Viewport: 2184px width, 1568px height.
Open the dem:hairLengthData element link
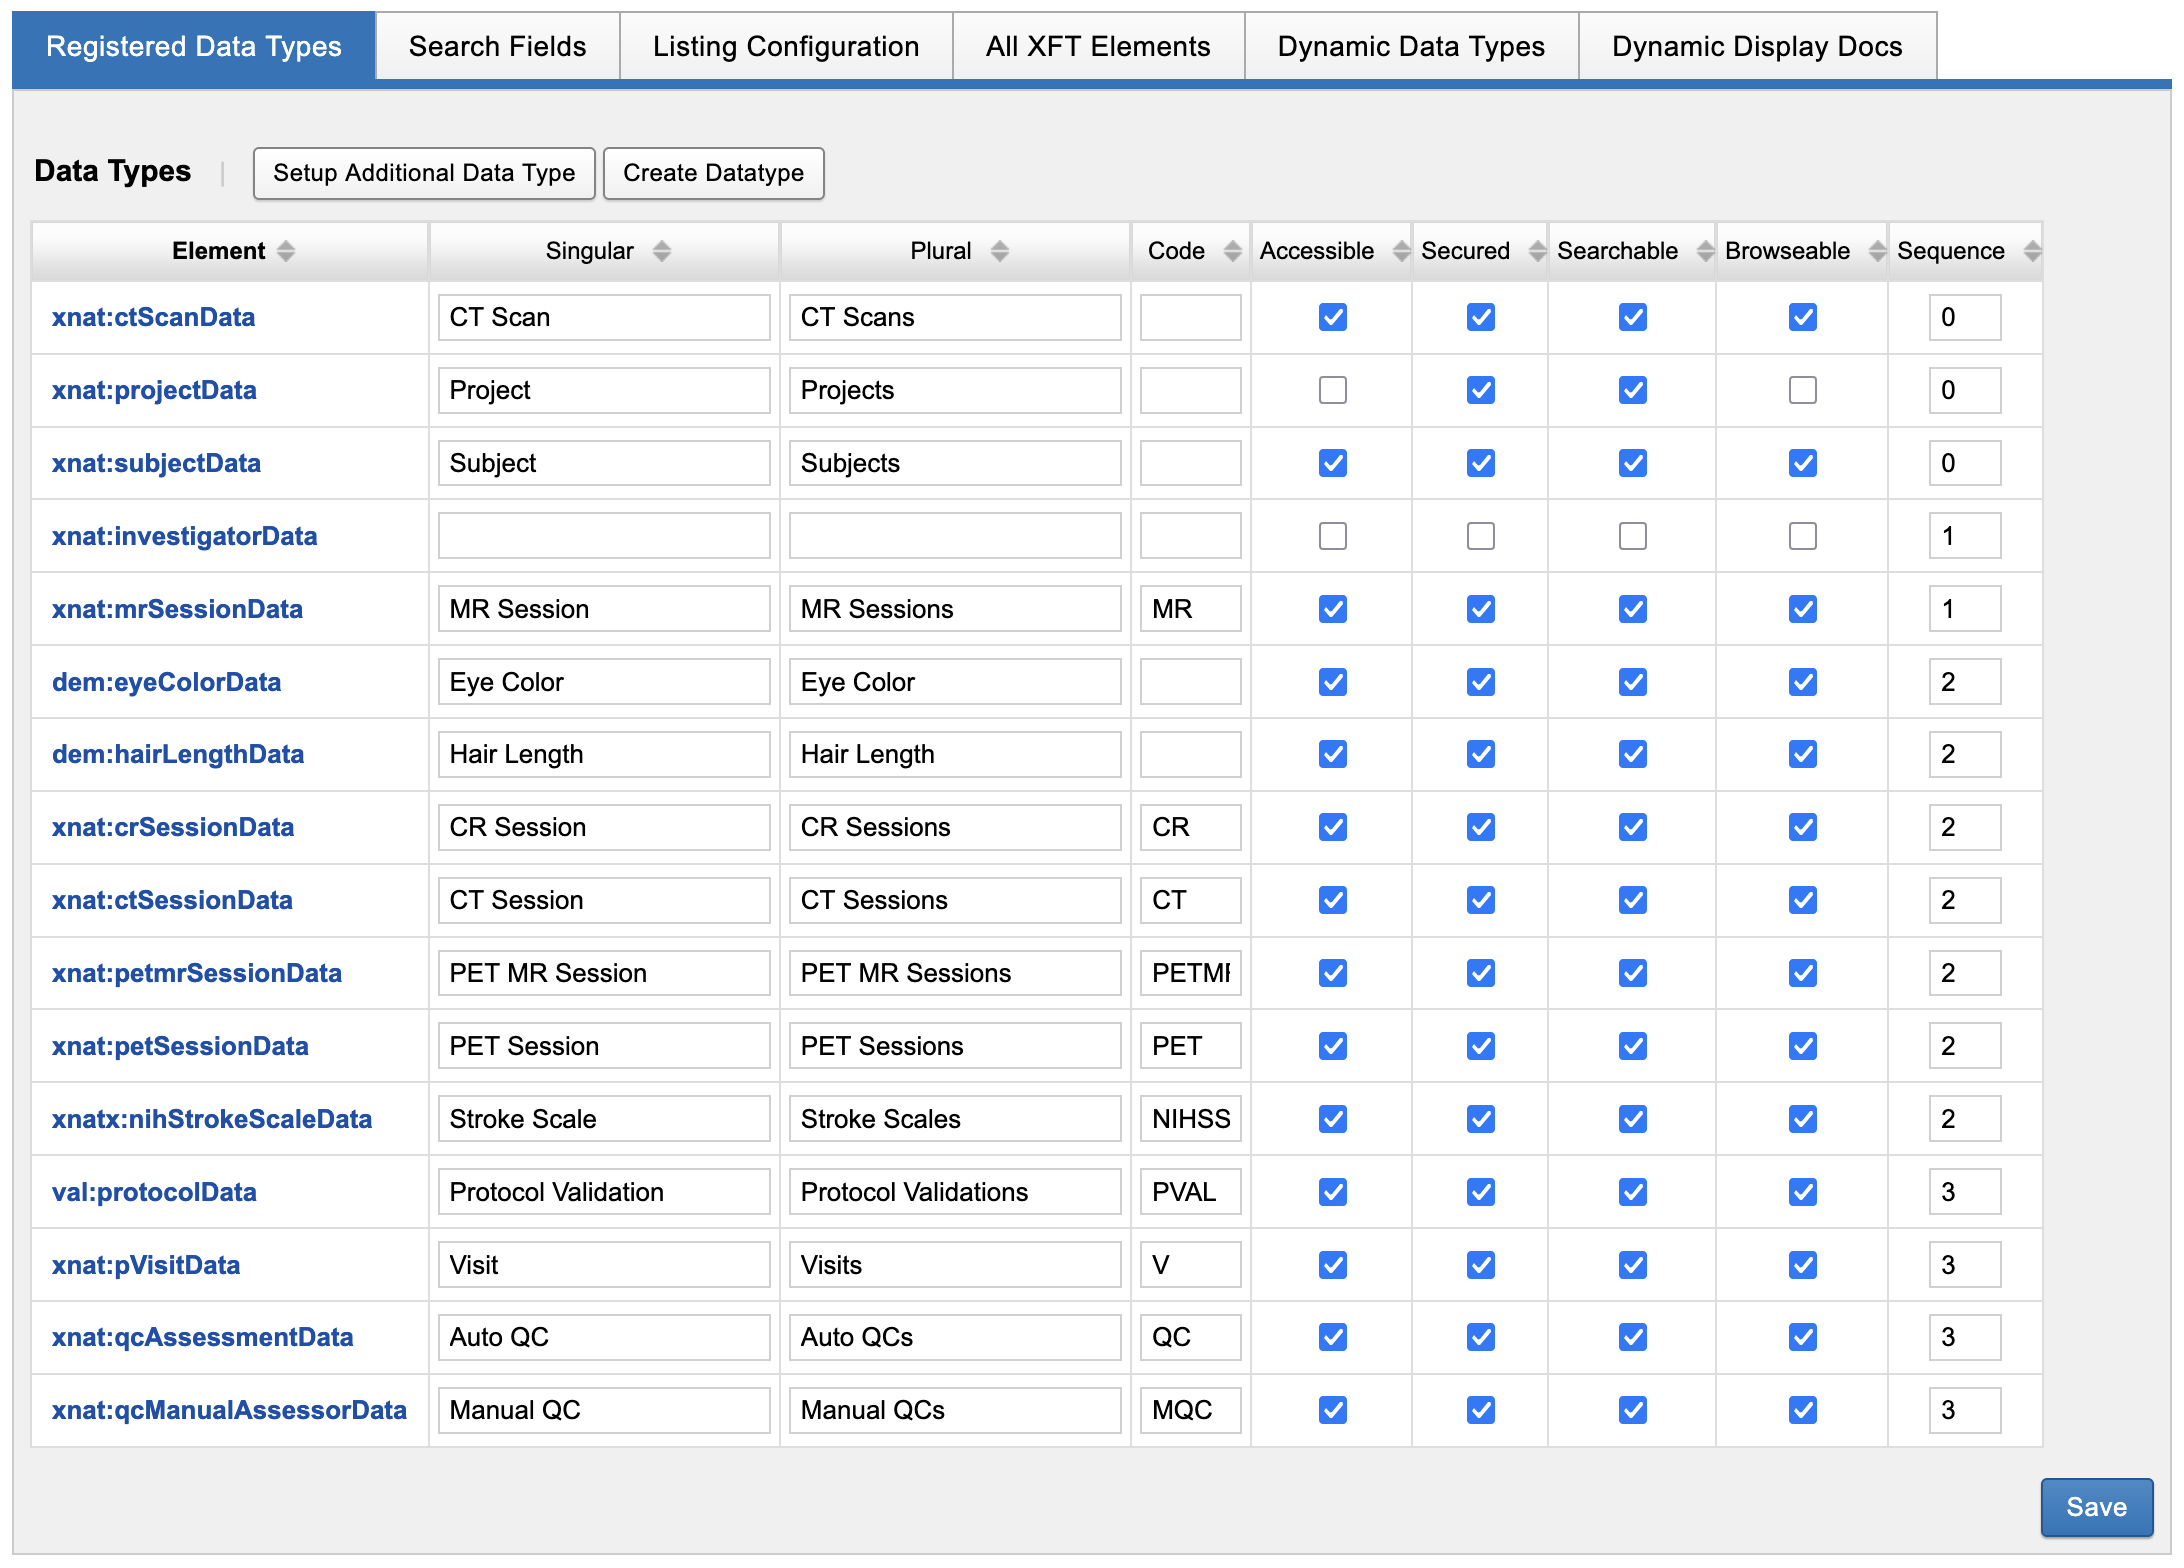click(x=178, y=754)
